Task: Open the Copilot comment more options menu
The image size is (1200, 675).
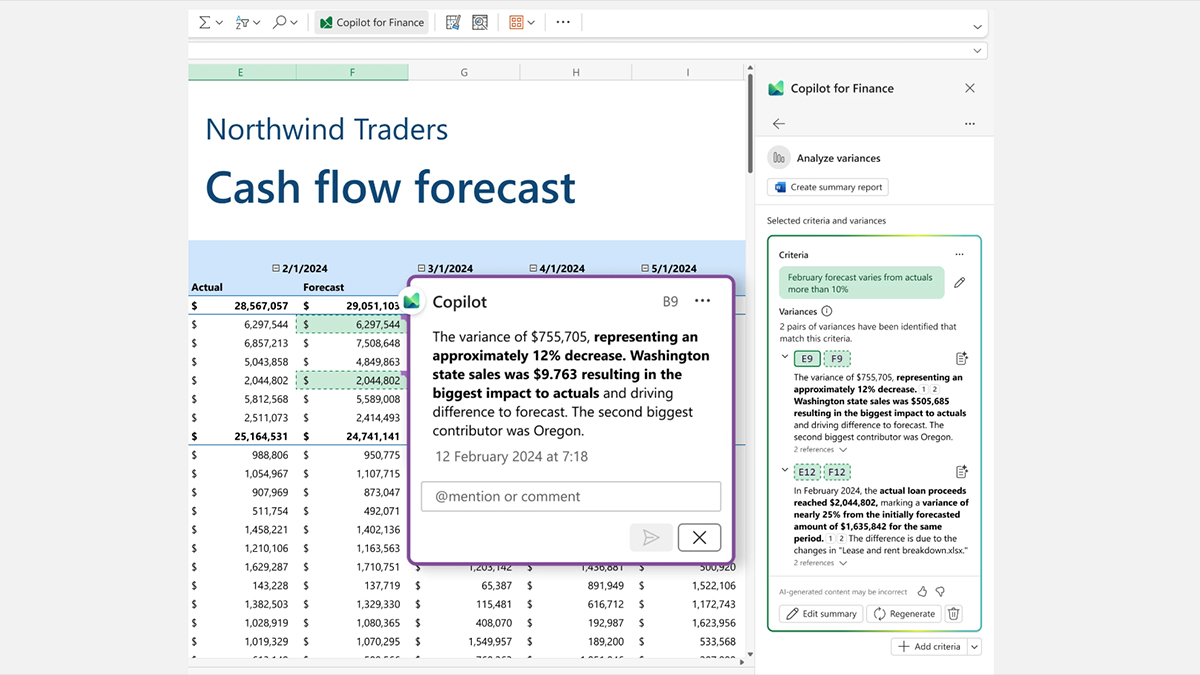Action: (x=703, y=301)
